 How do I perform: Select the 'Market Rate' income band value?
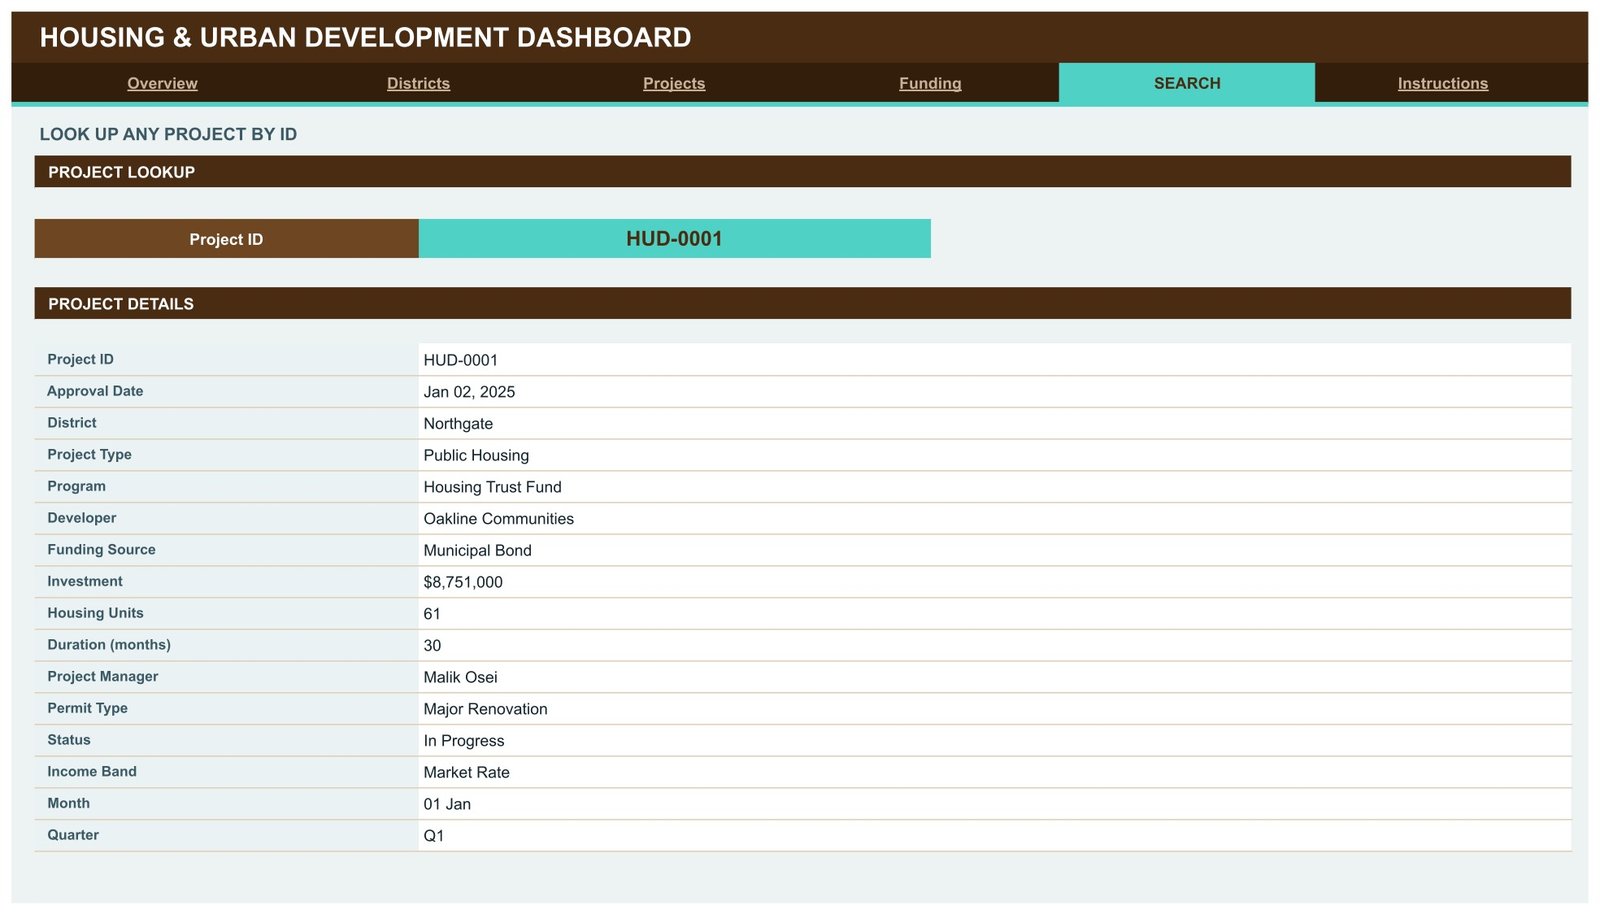995,772
